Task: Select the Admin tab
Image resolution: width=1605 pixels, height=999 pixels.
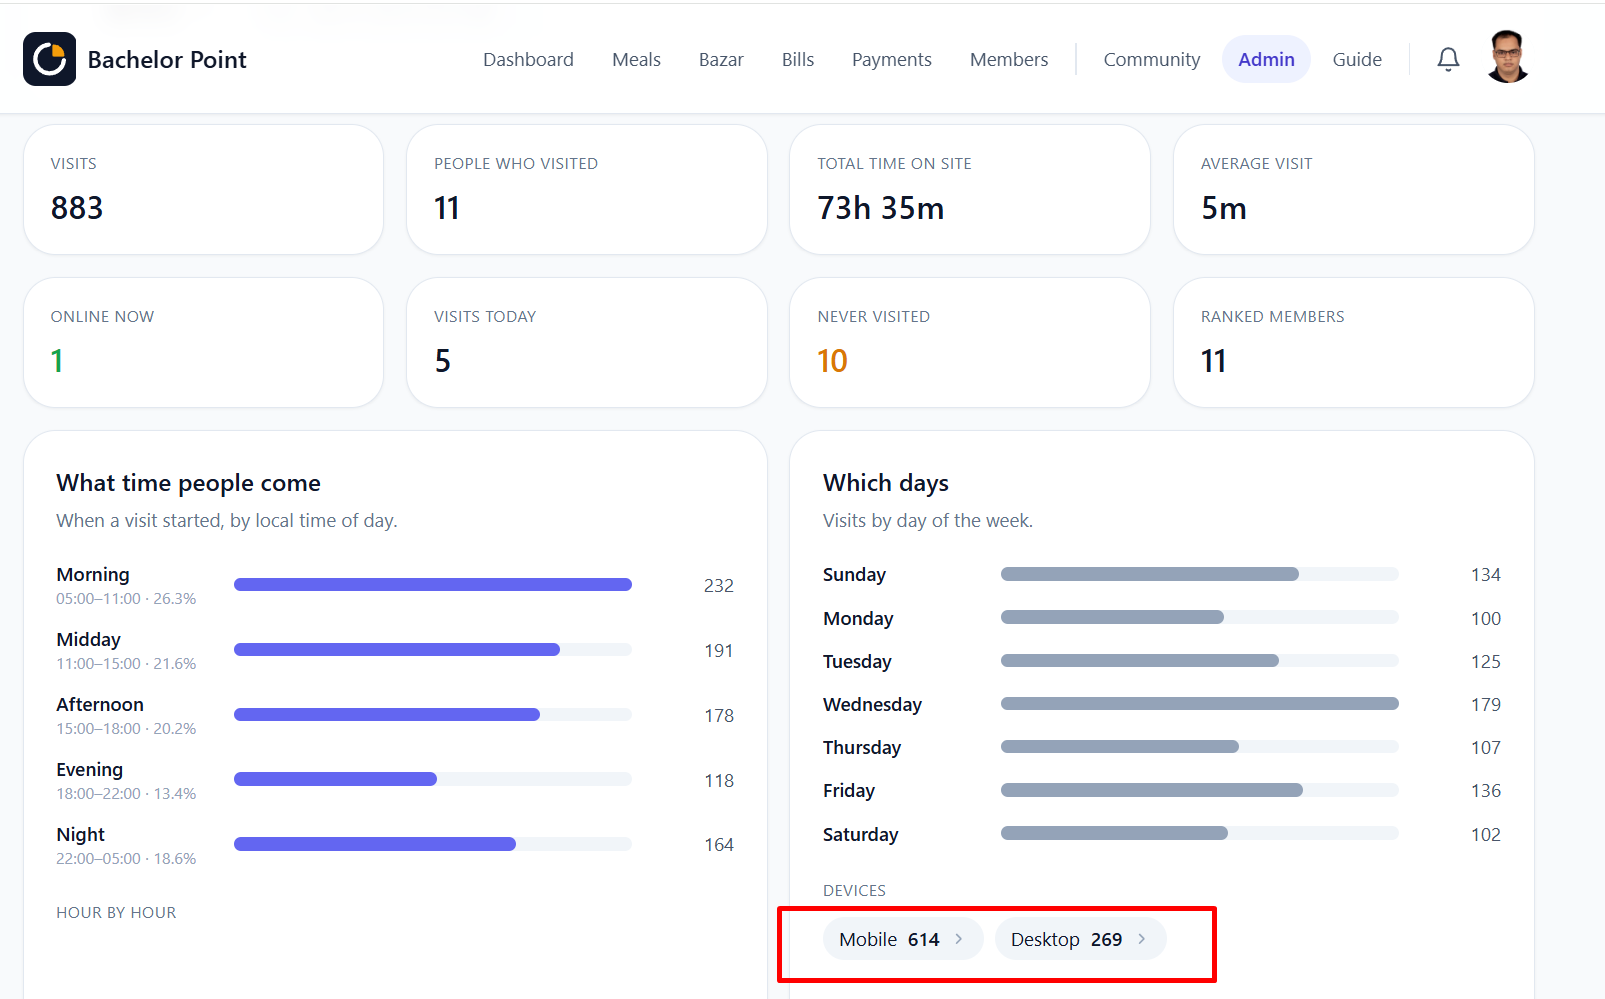Action: [1266, 59]
